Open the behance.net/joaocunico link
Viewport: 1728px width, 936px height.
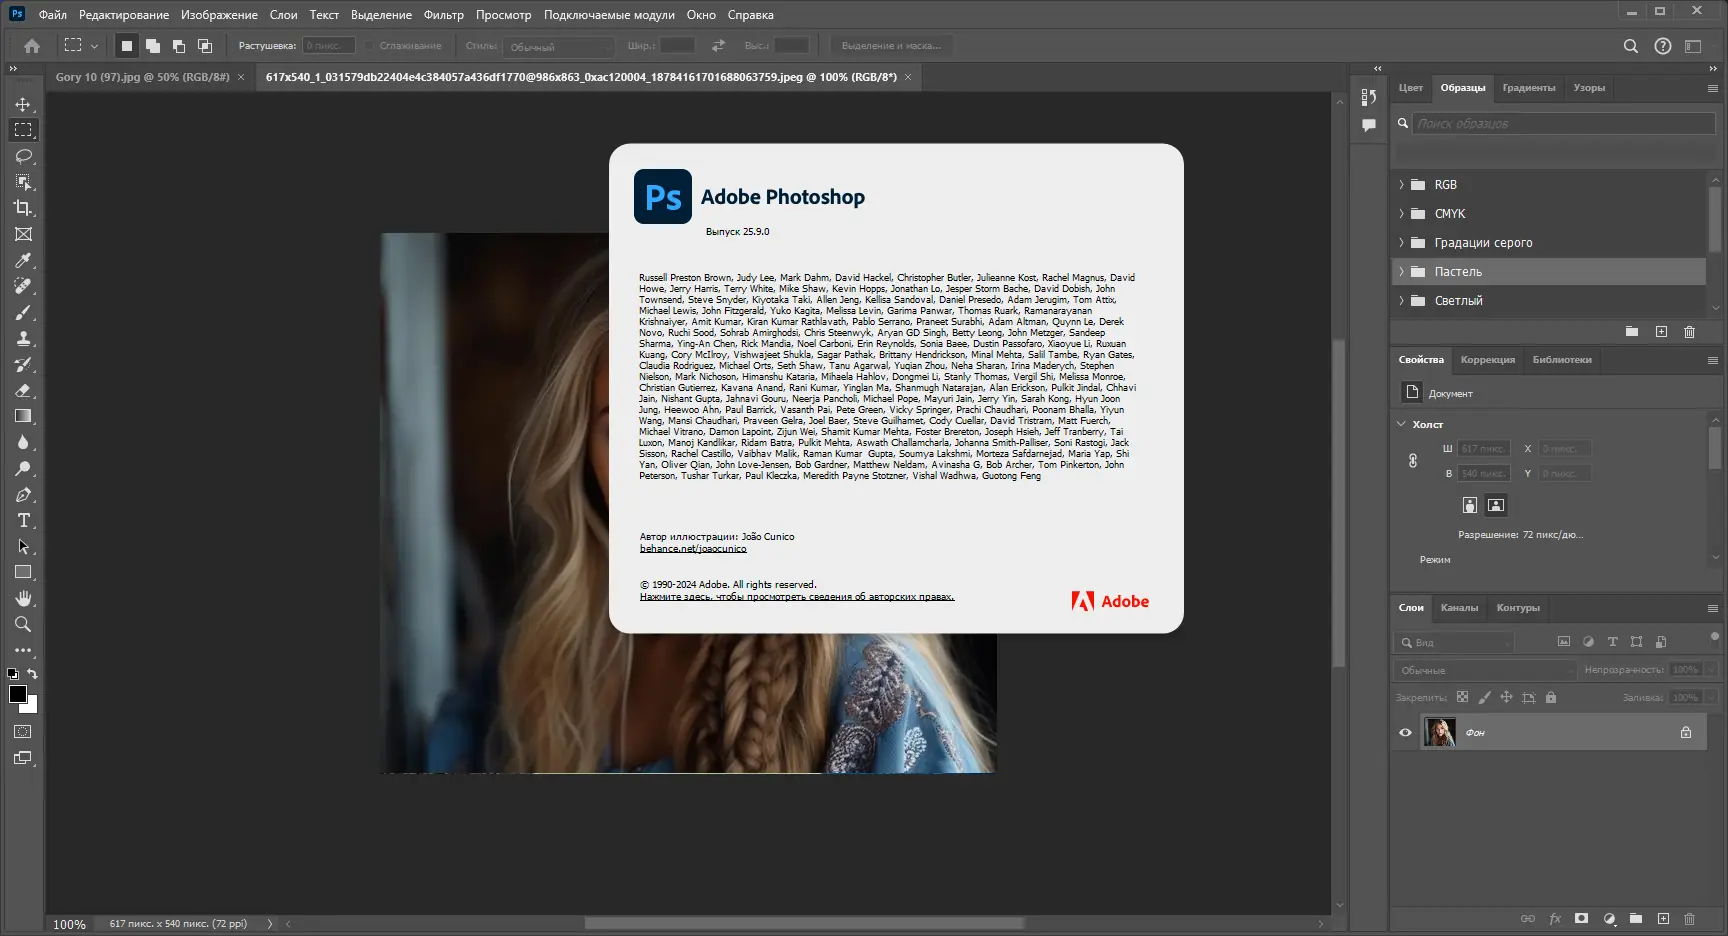coord(693,548)
